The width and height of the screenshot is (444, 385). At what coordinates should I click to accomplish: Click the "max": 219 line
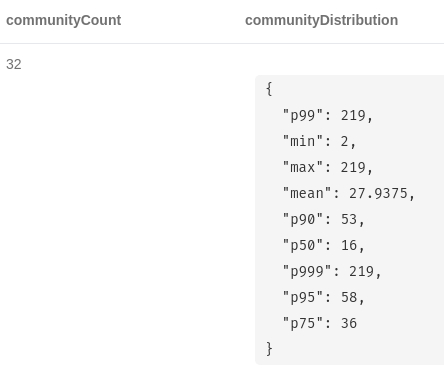click(x=327, y=167)
